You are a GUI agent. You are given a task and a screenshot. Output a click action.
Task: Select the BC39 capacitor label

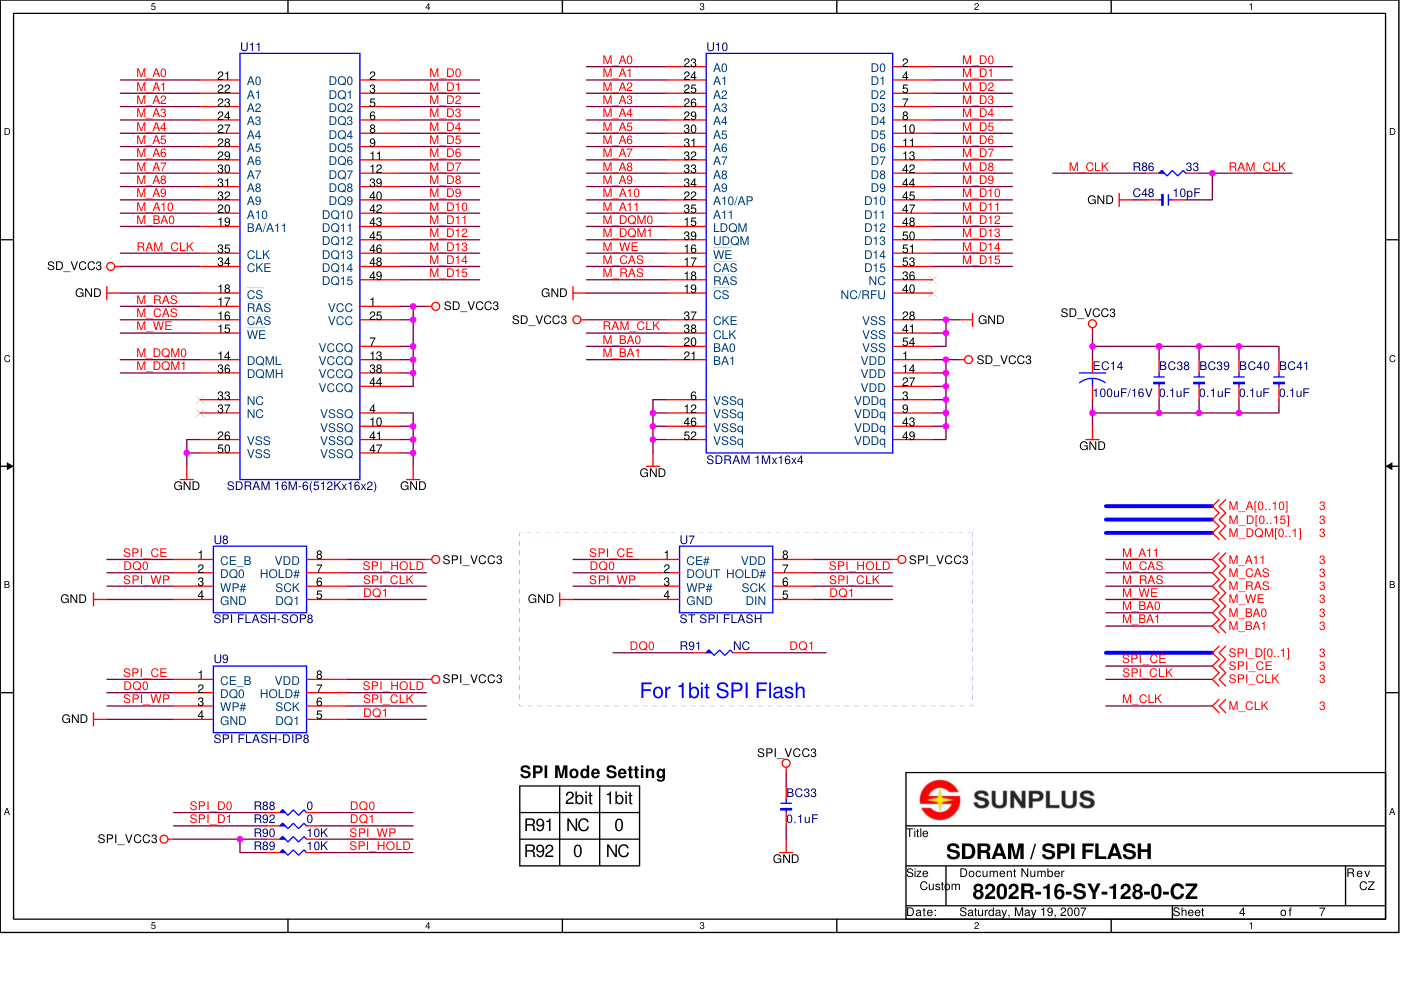coord(1215,366)
